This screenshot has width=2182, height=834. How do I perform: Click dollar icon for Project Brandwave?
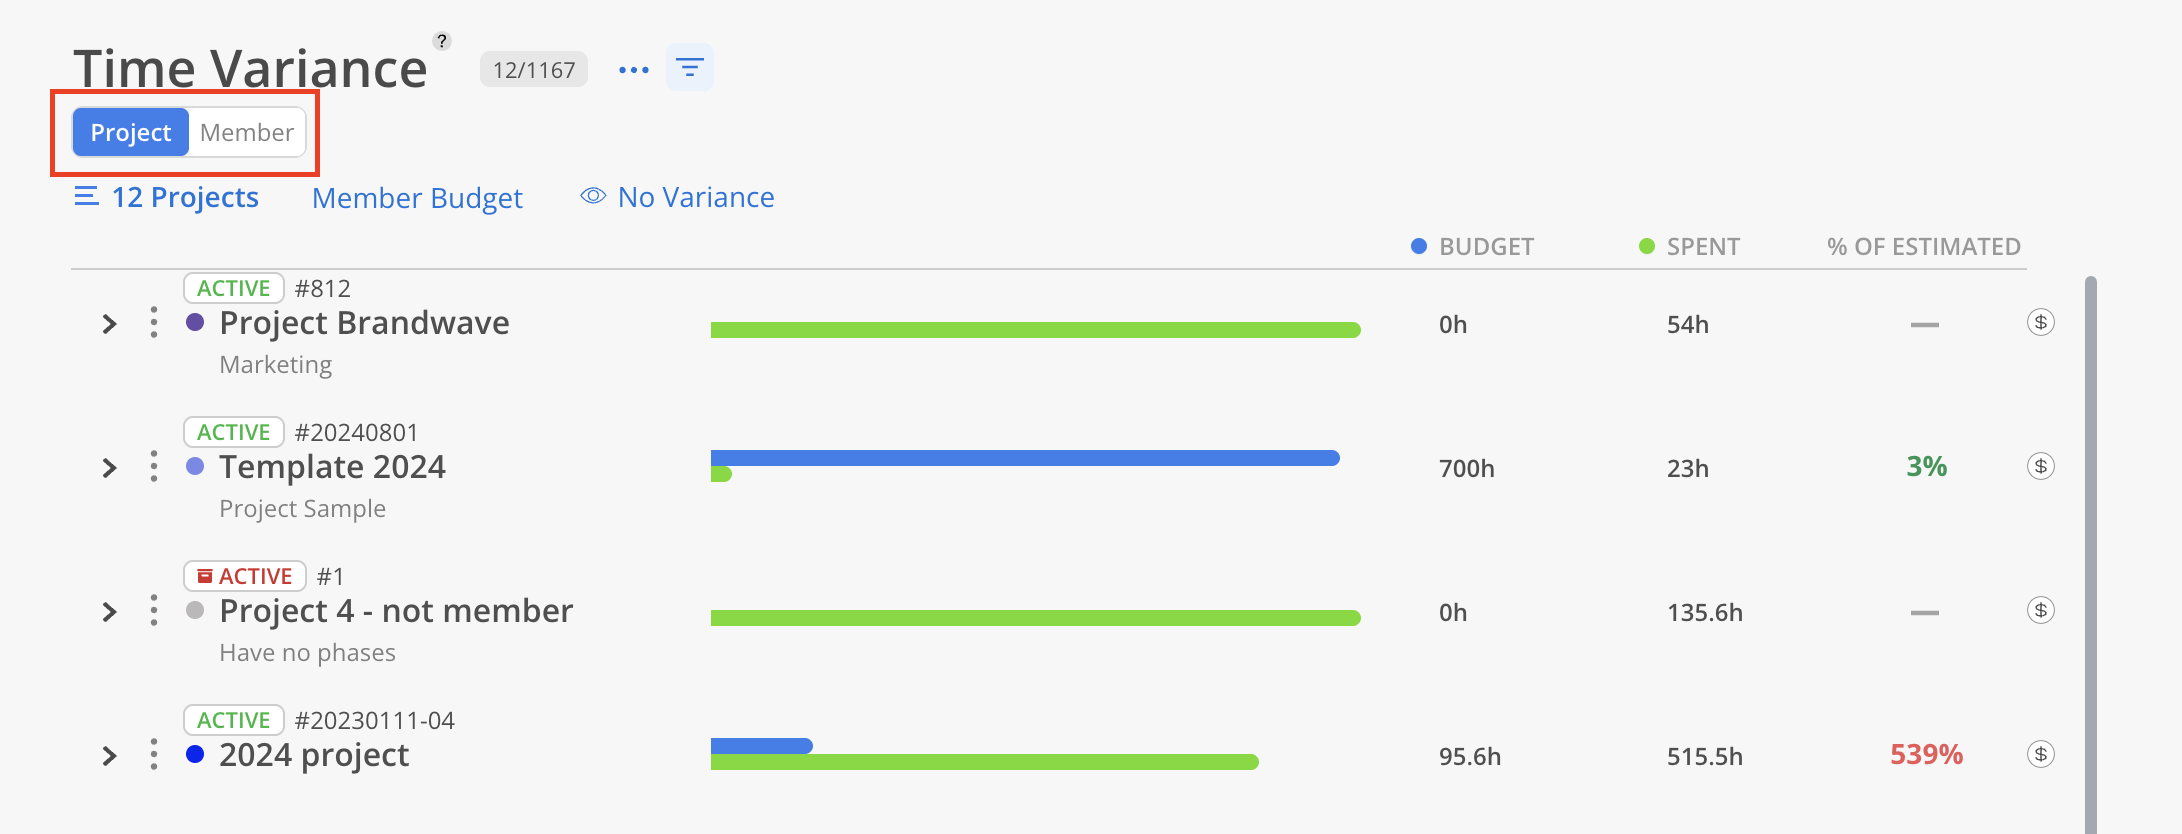click(2040, 322)
